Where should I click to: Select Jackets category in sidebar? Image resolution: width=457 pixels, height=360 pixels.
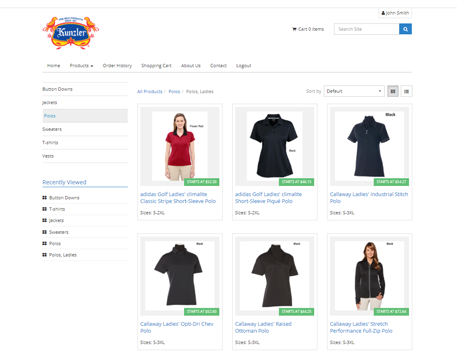(x=85, y=102)
